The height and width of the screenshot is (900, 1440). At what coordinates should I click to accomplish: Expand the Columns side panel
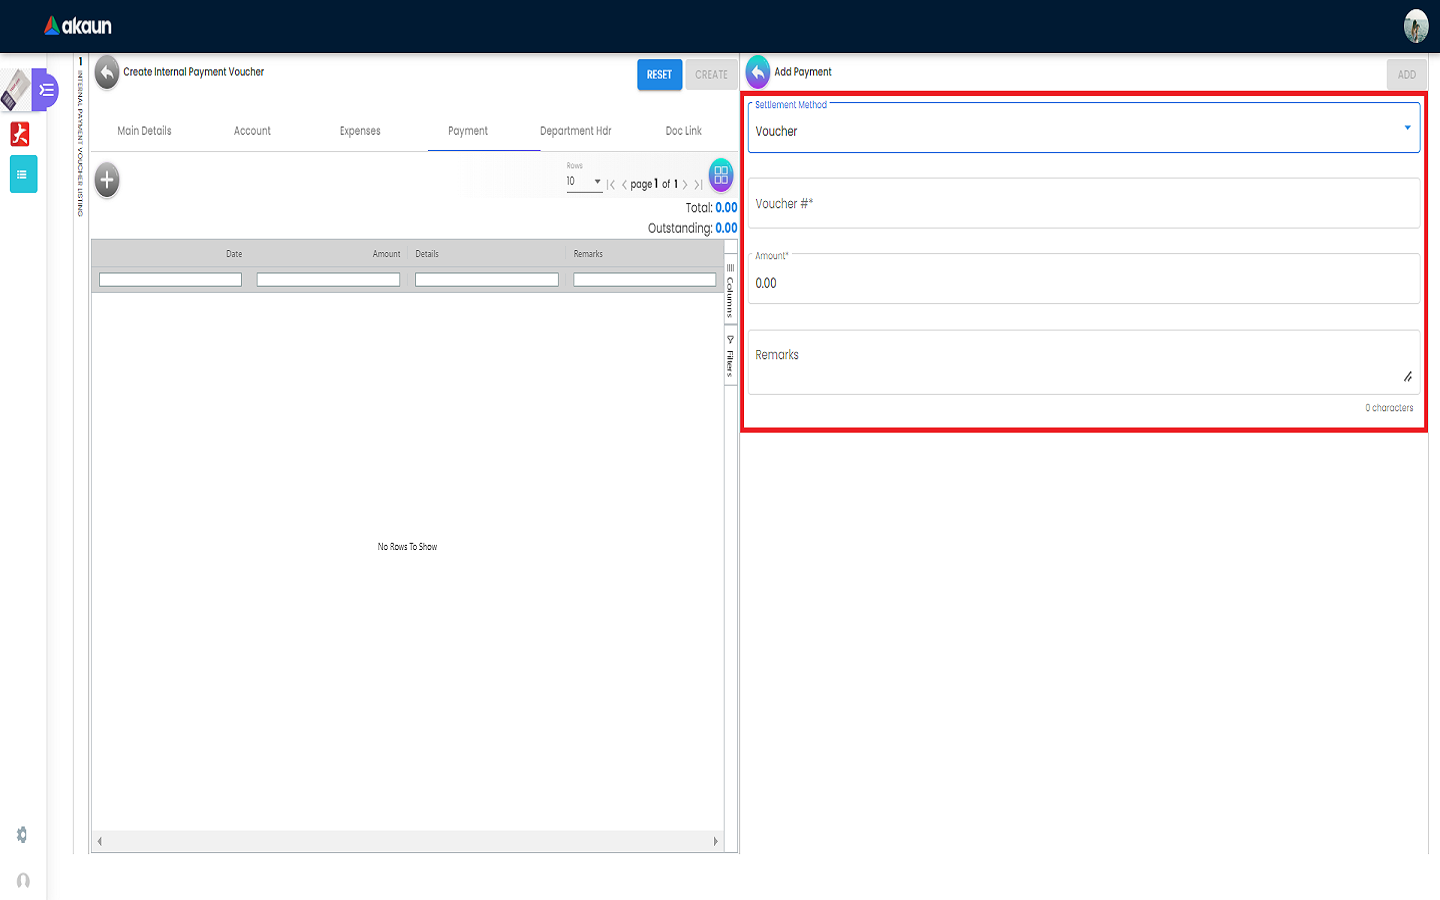coord(730,290)
